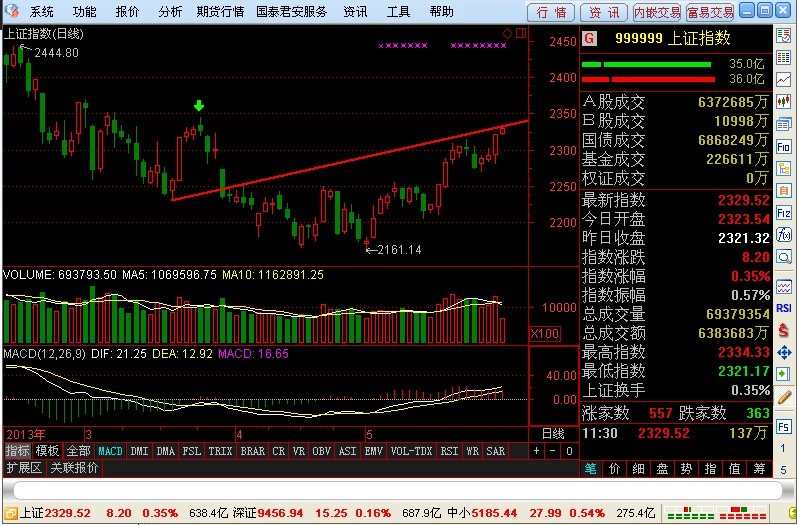Image resolution: width=797 pixels, height=525 pixels.
Task: Click the F12 sidebar icon
Action: click(x=783, y=212)
